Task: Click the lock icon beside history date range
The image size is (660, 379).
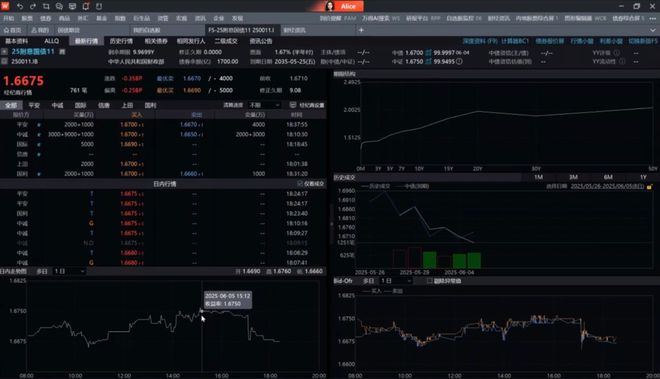Action: (x=649, y=186)
